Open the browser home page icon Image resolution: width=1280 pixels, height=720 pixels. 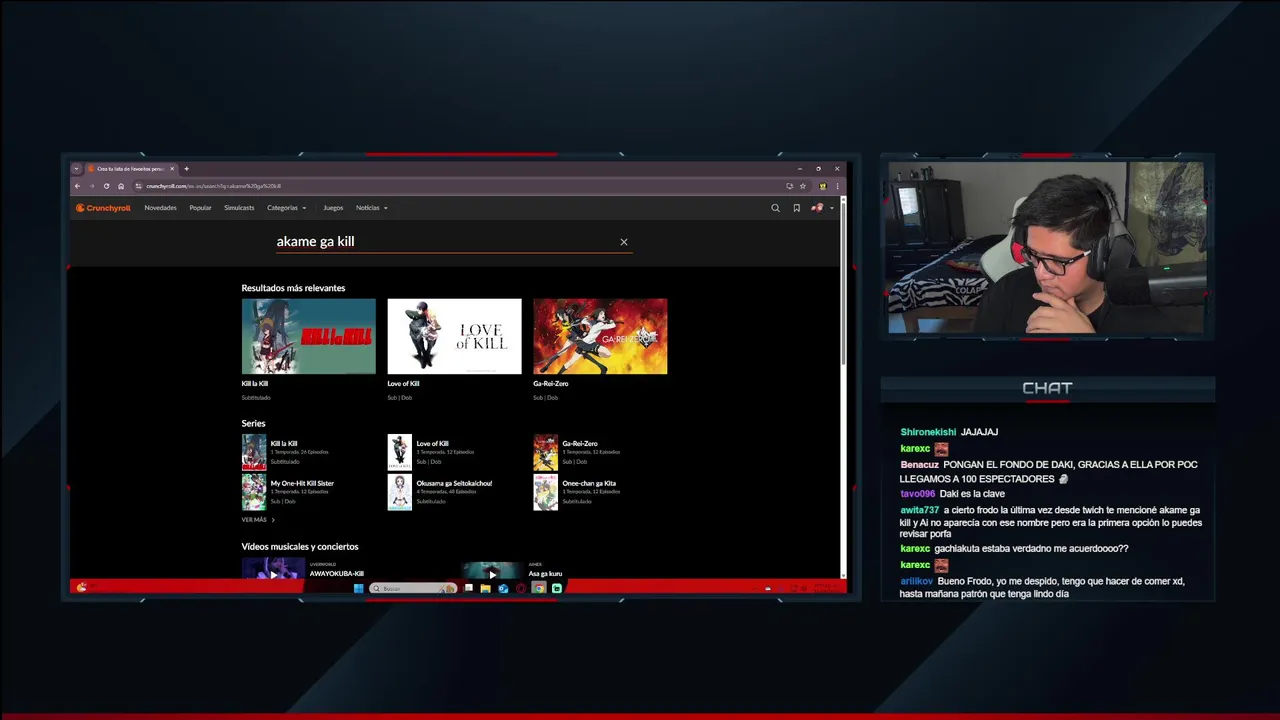click(x=121, y=186)
